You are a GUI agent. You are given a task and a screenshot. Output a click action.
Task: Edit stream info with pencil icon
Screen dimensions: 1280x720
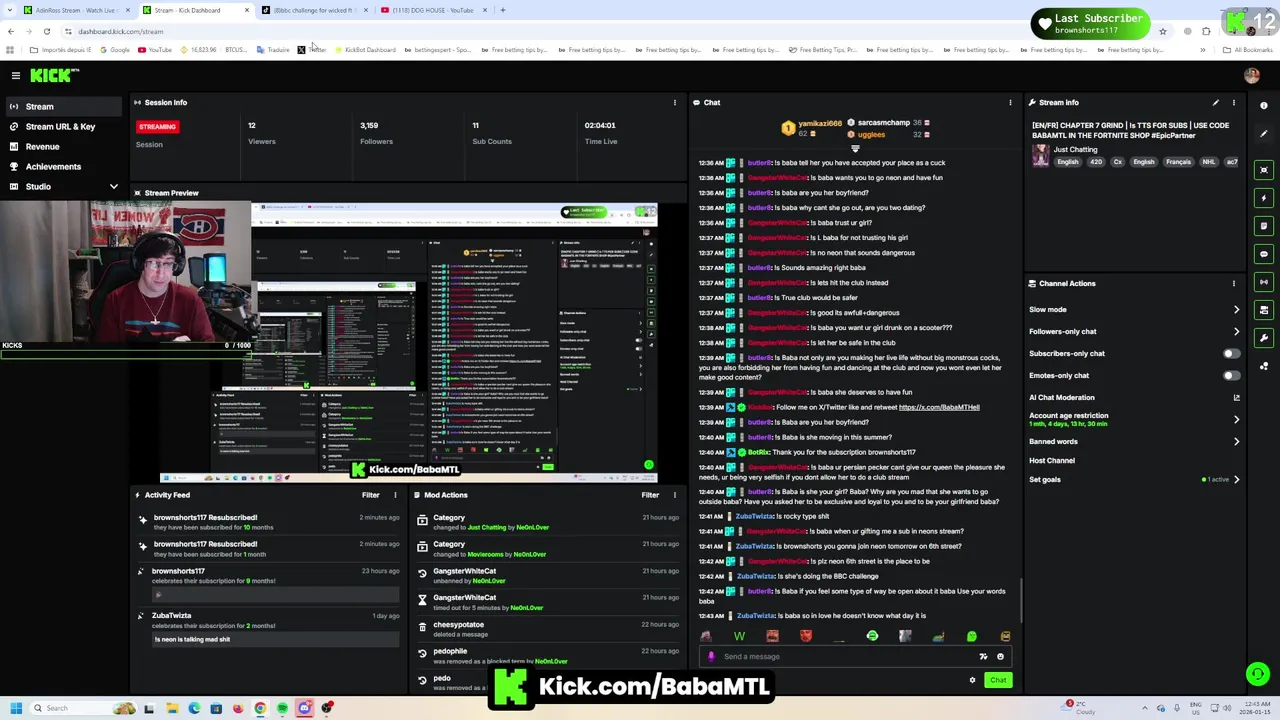point(1216,102)
